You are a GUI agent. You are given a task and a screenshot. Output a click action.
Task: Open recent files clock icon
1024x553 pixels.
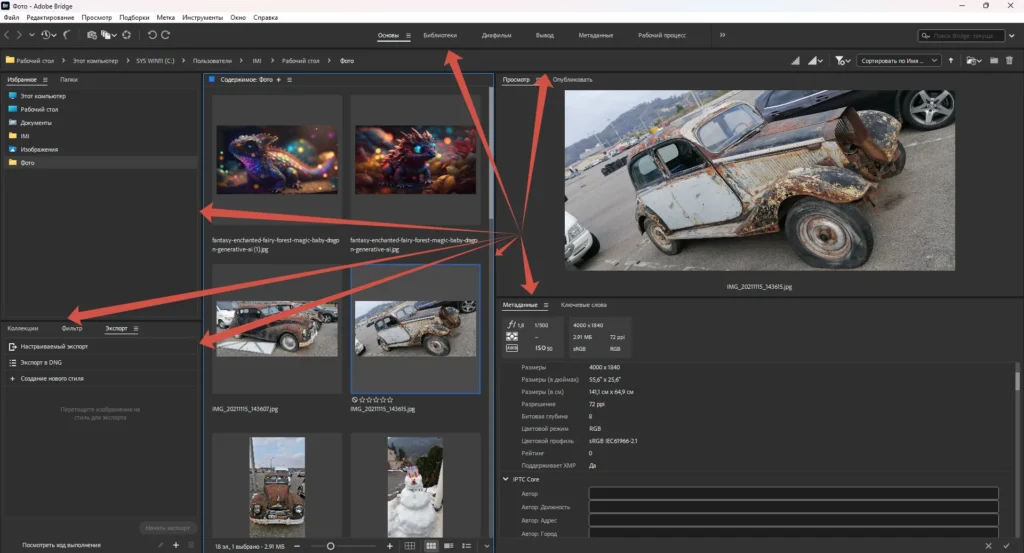(46, 35)
